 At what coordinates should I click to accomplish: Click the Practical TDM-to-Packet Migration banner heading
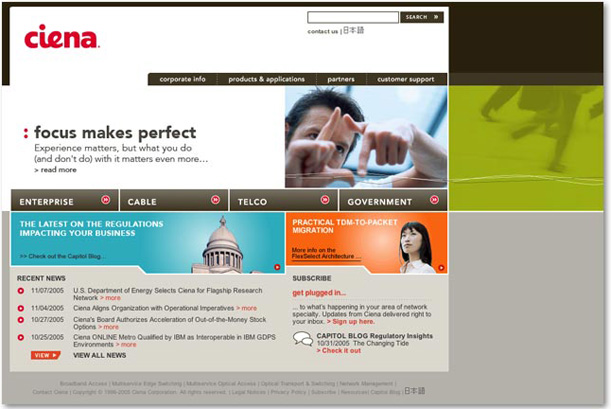pyautogui.click(x=345, y=226)
